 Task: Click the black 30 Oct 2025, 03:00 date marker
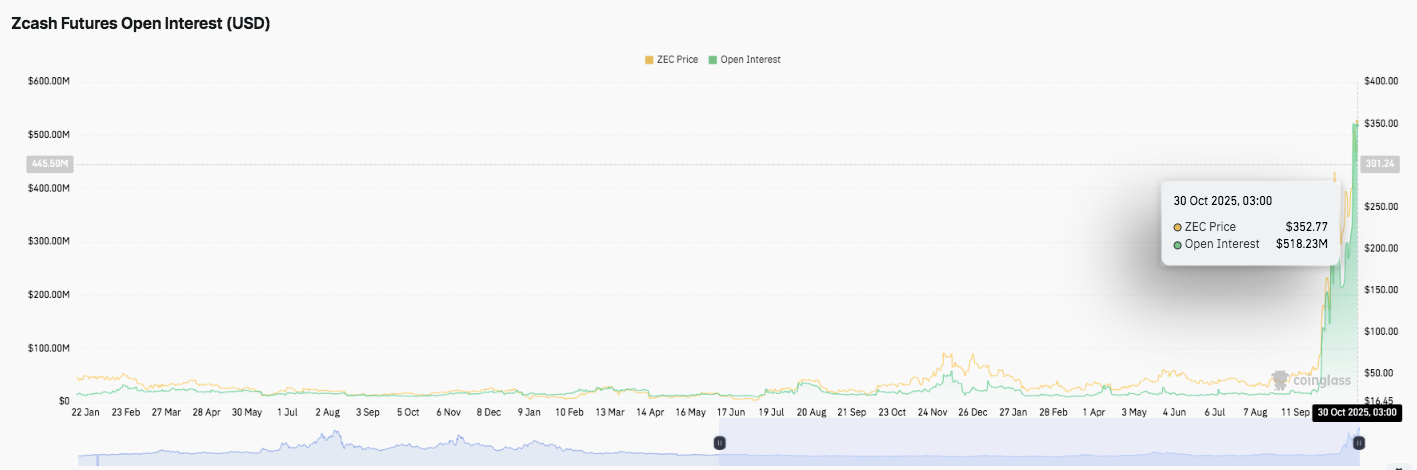(1355, 412)
